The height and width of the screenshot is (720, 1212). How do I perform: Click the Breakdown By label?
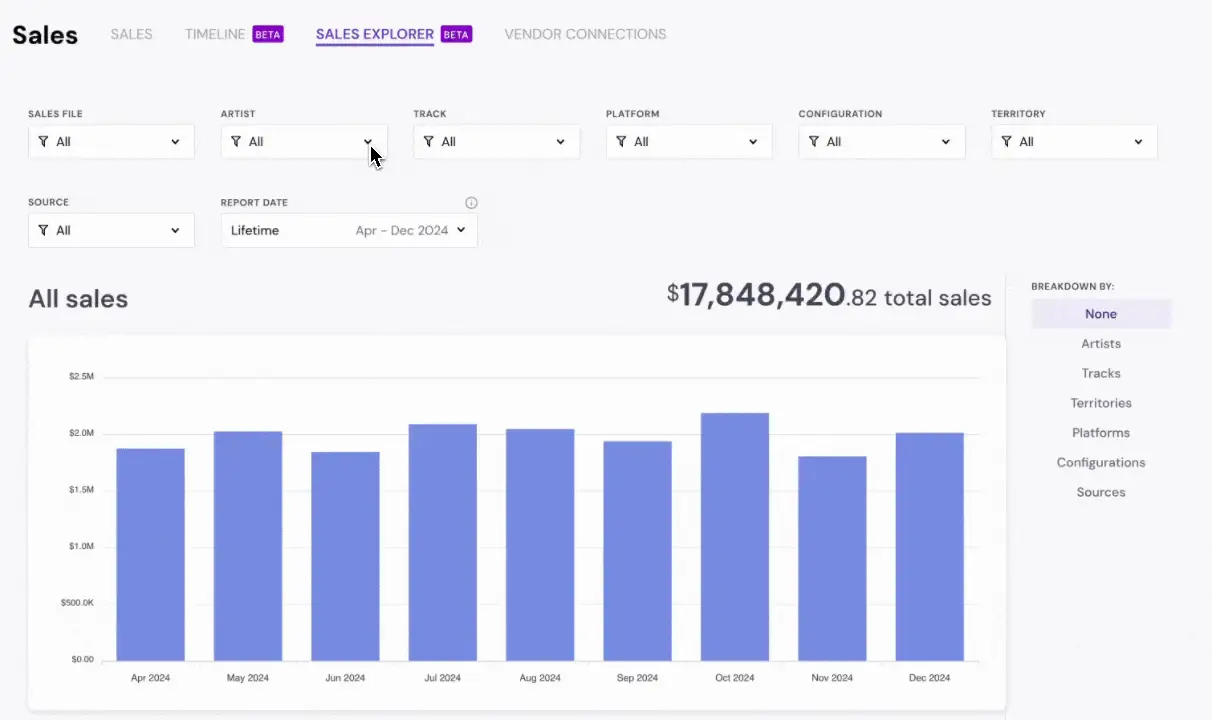point(1073,286)
